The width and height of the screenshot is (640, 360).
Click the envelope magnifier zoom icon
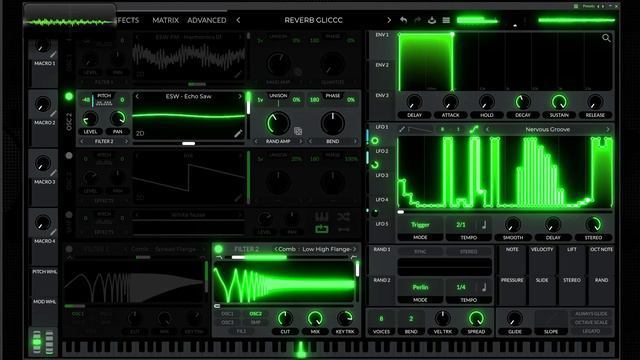coord(606,38)
